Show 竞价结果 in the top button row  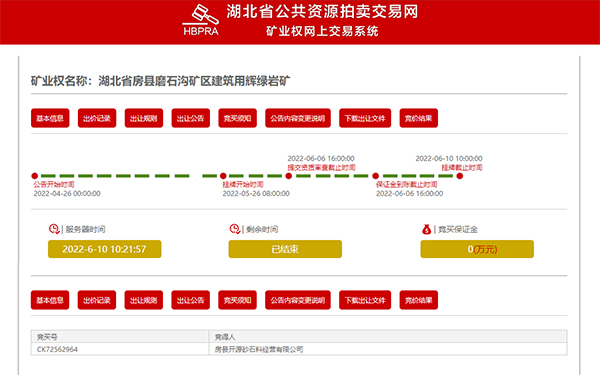[x=419, y=118]
